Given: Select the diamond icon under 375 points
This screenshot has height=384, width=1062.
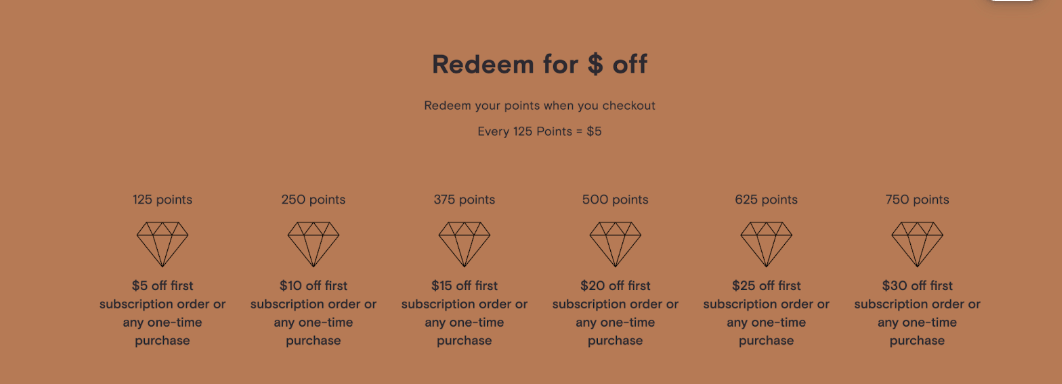Looking at the screenshot, I should (465, 244).
